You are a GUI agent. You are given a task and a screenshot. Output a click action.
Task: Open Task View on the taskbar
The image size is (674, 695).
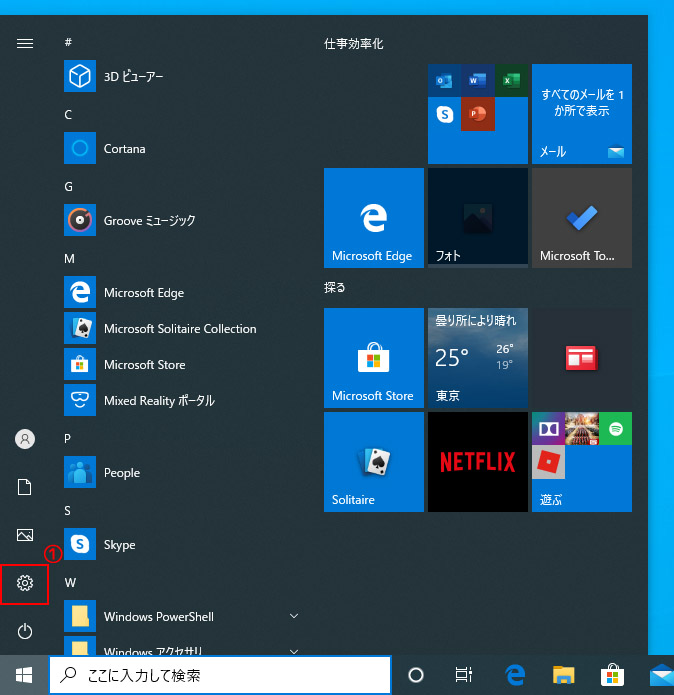tap(464, 675)
